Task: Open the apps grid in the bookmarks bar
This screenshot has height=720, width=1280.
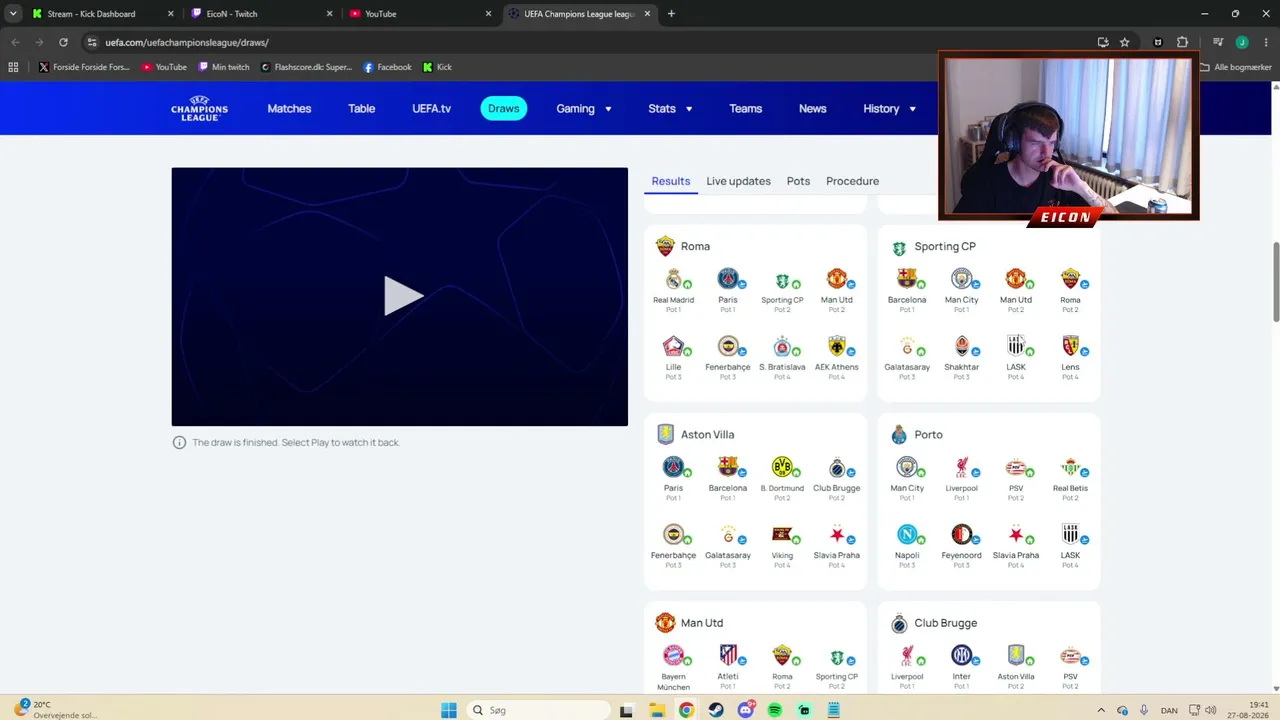Action: coord(13,67)
